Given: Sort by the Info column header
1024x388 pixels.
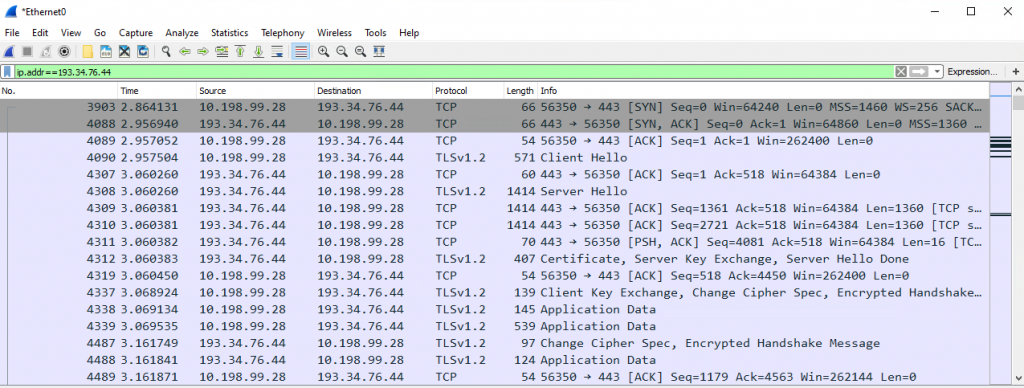Looking at the screenshot, I should pyautogui.click(x=763, y=91).
